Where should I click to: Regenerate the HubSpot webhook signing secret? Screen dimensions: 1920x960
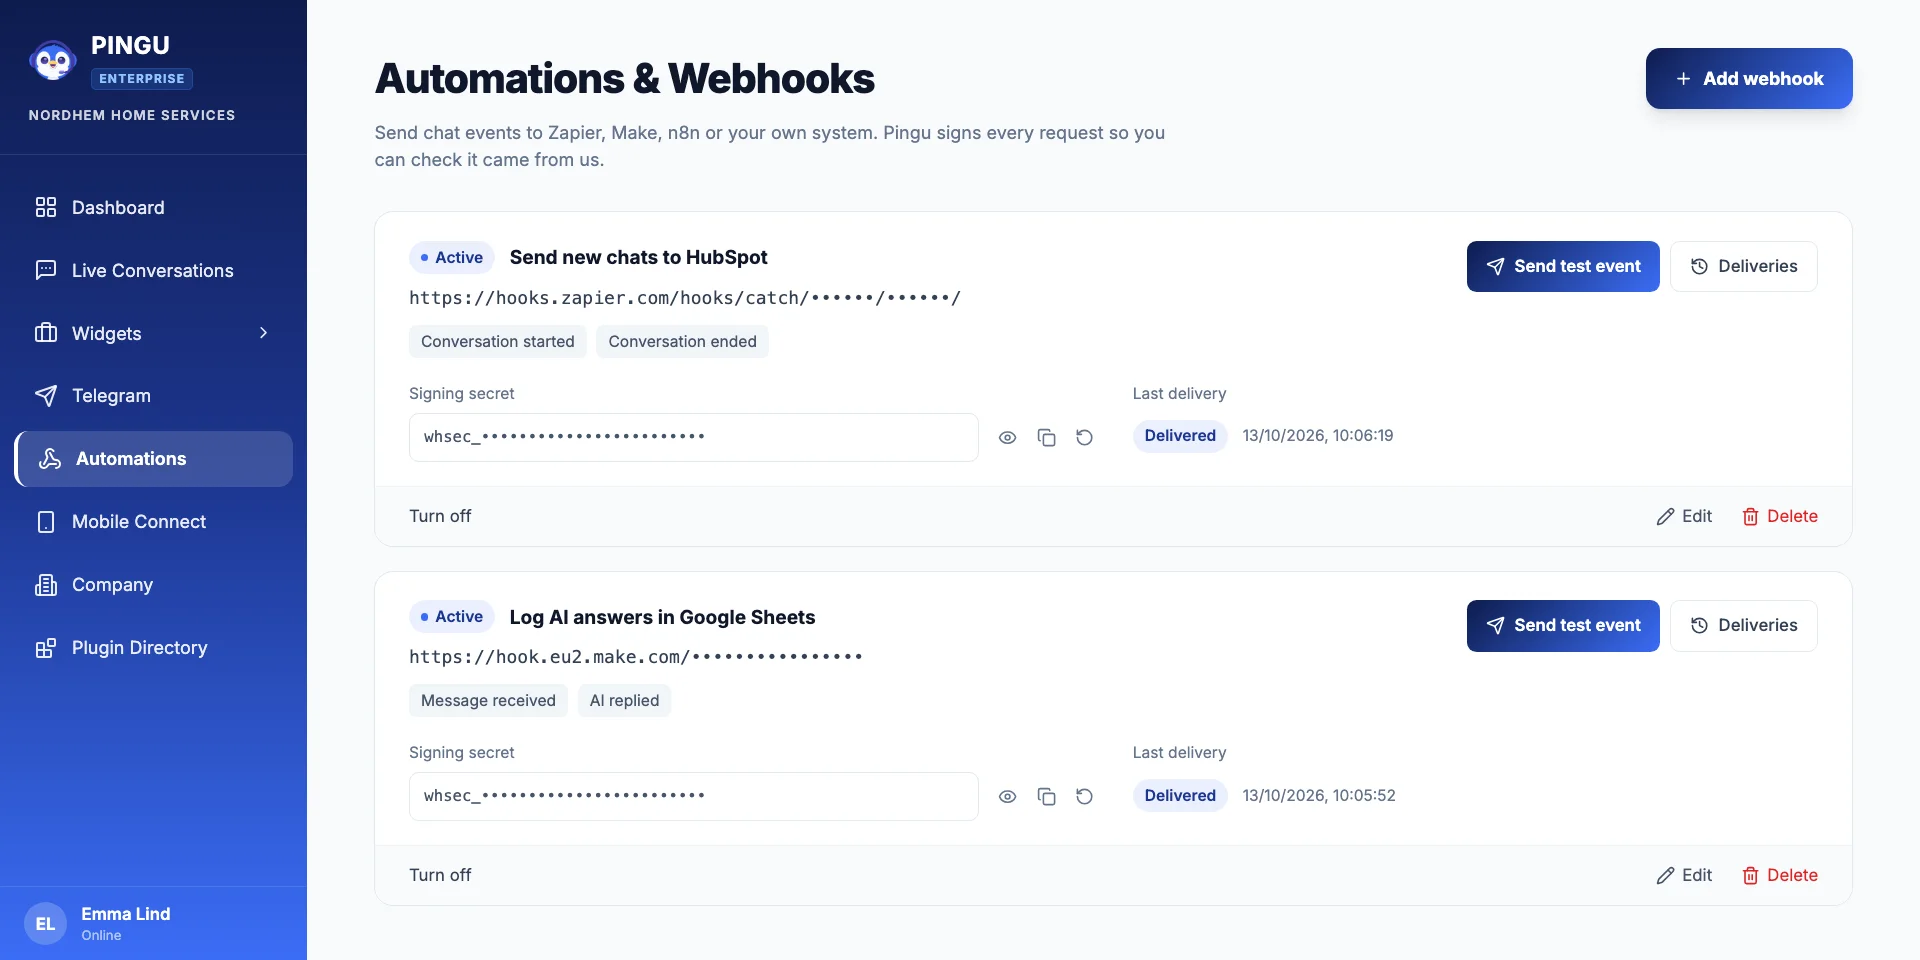pos(1084,437)
